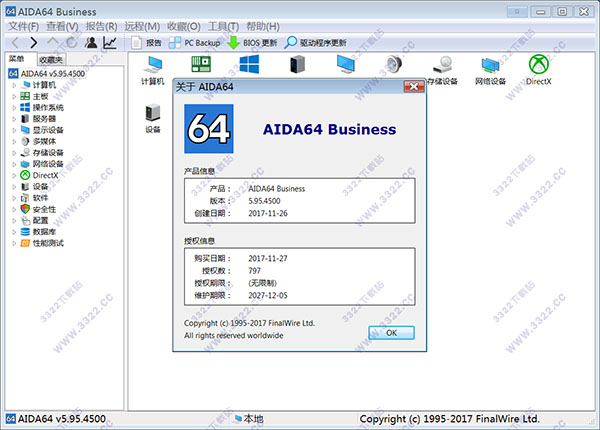Click OK in the 关于 AIDA64 dialog
Image resolution: width=600 pixels, height=430 pixels.
pyautogui.click(x=391, y=333)
